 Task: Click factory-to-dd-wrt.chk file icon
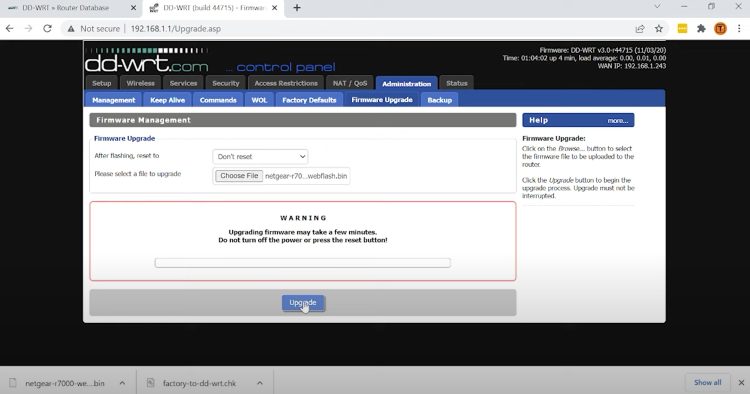tap(150, 383)
